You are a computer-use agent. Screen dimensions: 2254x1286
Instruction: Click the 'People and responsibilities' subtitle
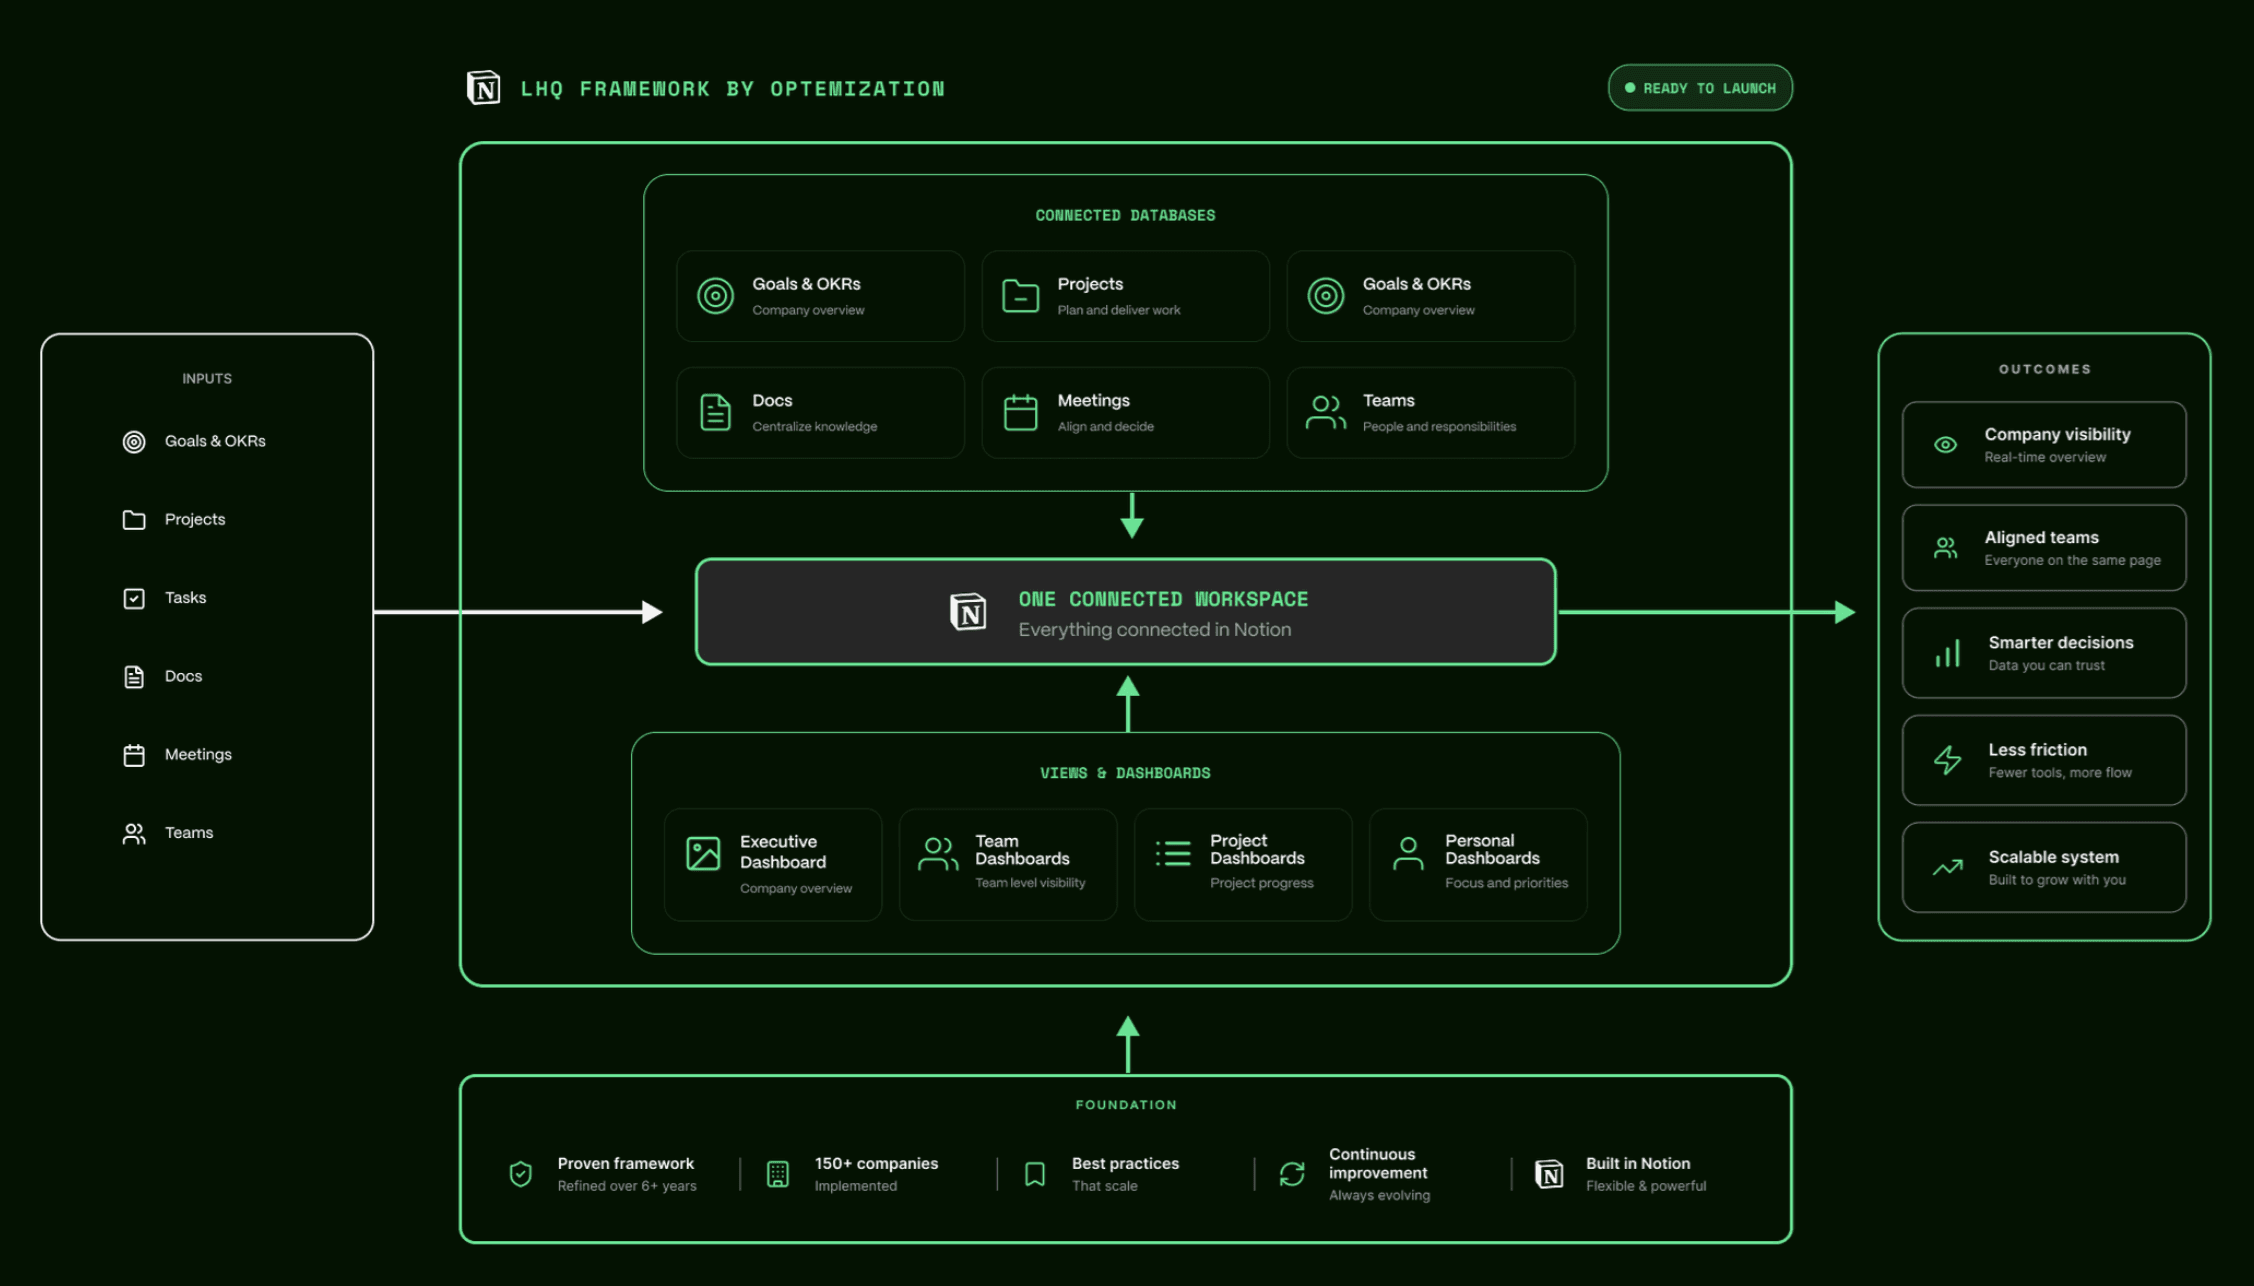click(1439, 427)
